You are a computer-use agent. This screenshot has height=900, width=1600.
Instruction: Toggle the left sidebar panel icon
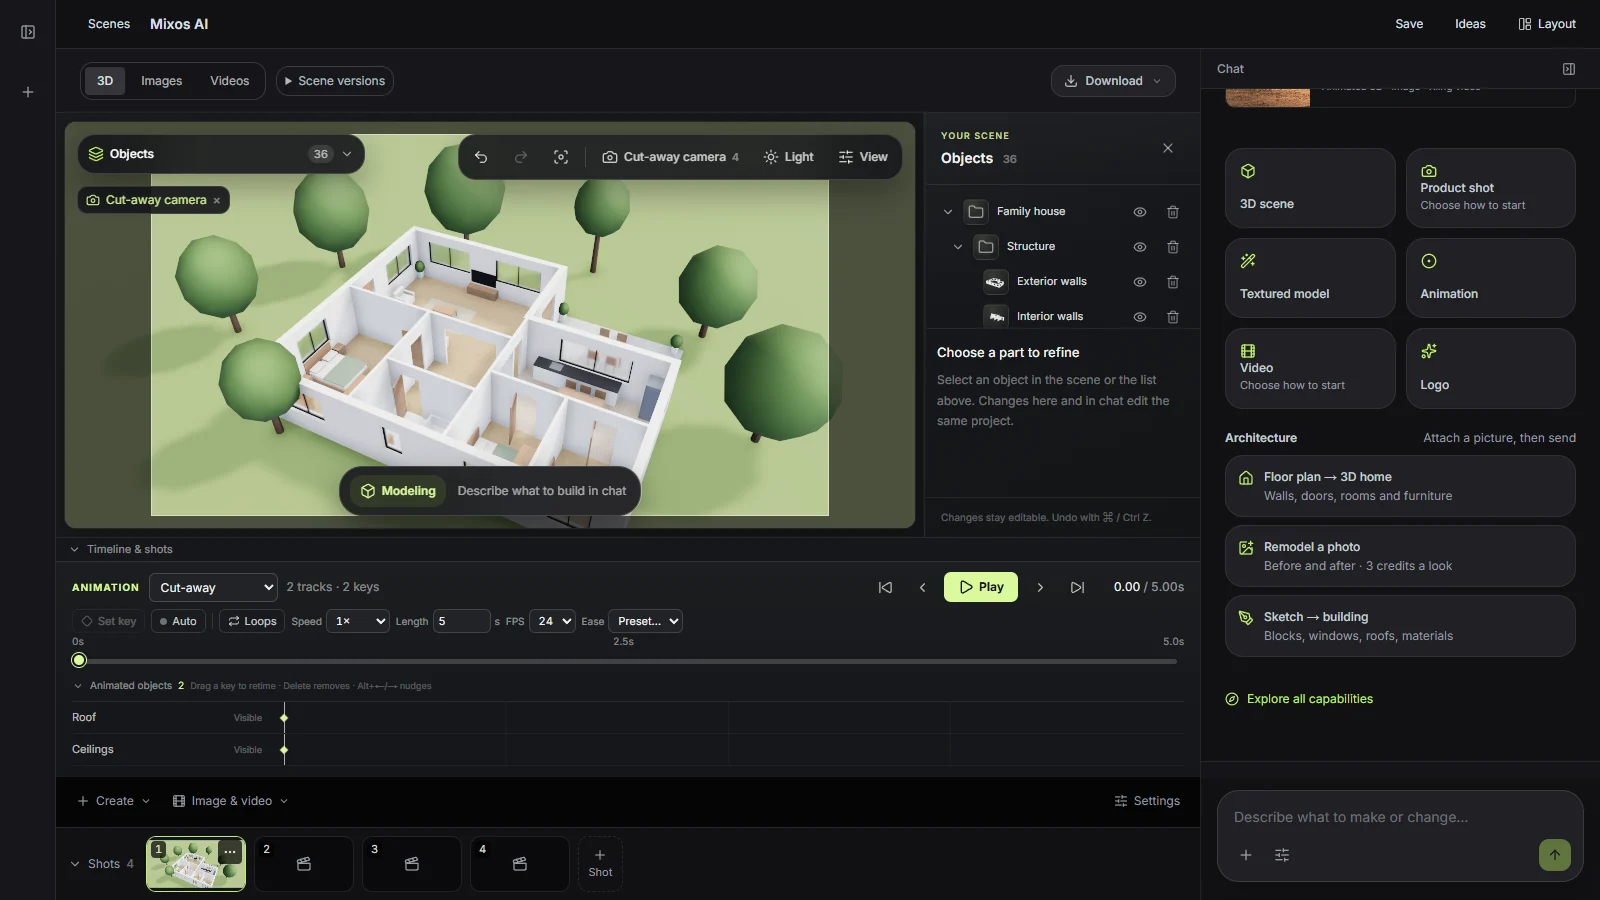[28, 32]
